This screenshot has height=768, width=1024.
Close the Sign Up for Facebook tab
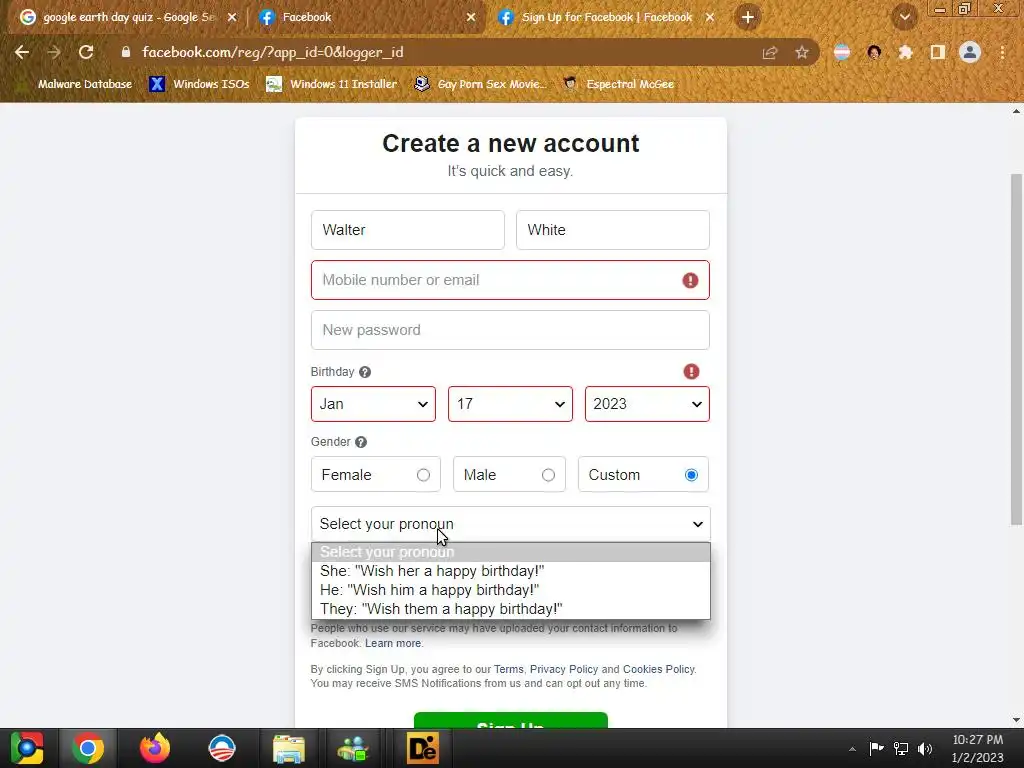(710, 18)
